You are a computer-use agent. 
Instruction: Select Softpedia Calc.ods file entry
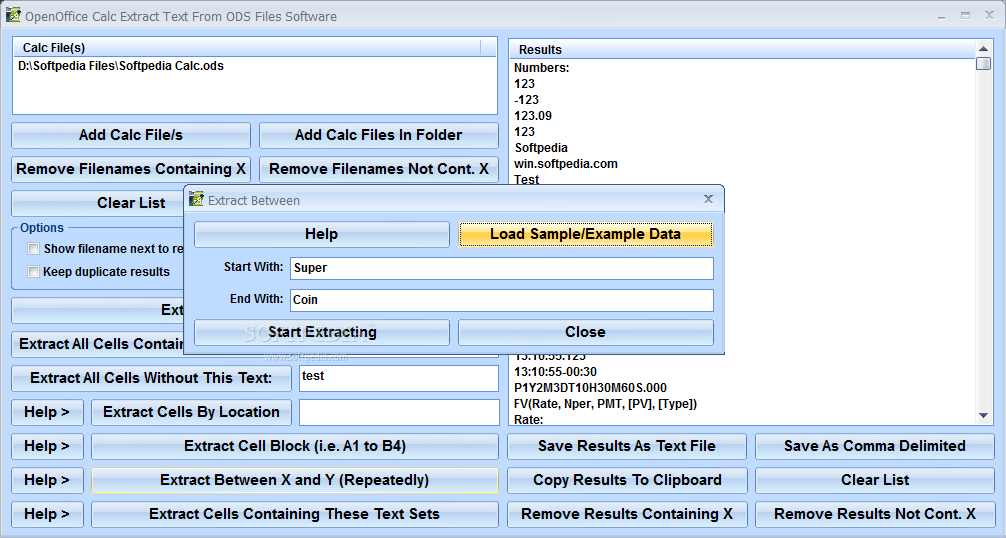coord(121,66)
